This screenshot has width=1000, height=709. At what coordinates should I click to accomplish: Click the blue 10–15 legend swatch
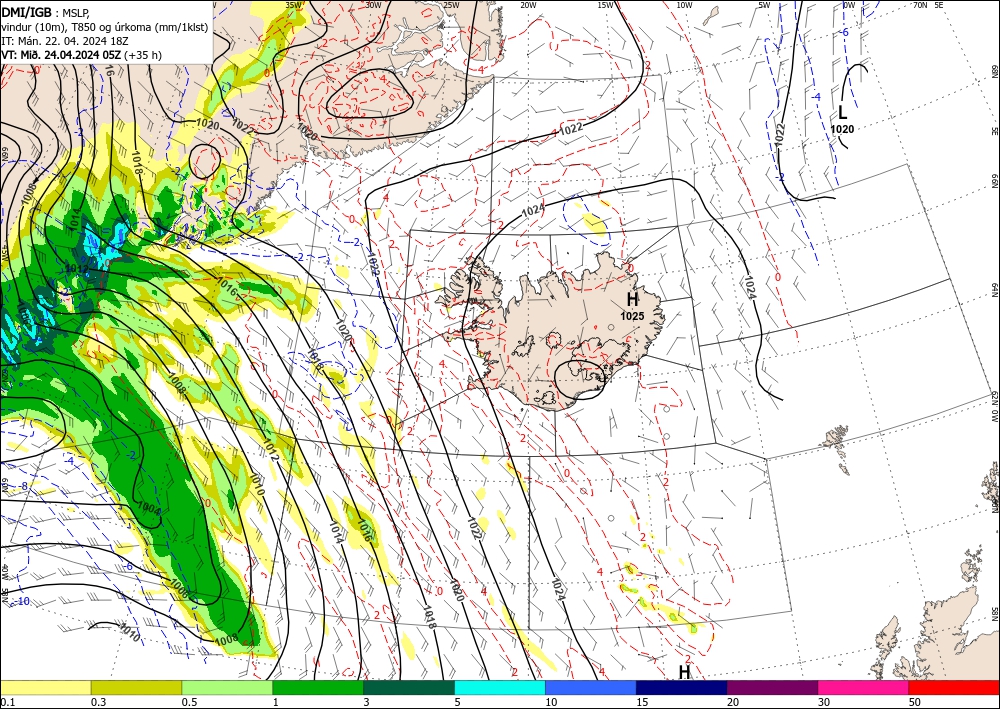(591, 687)
